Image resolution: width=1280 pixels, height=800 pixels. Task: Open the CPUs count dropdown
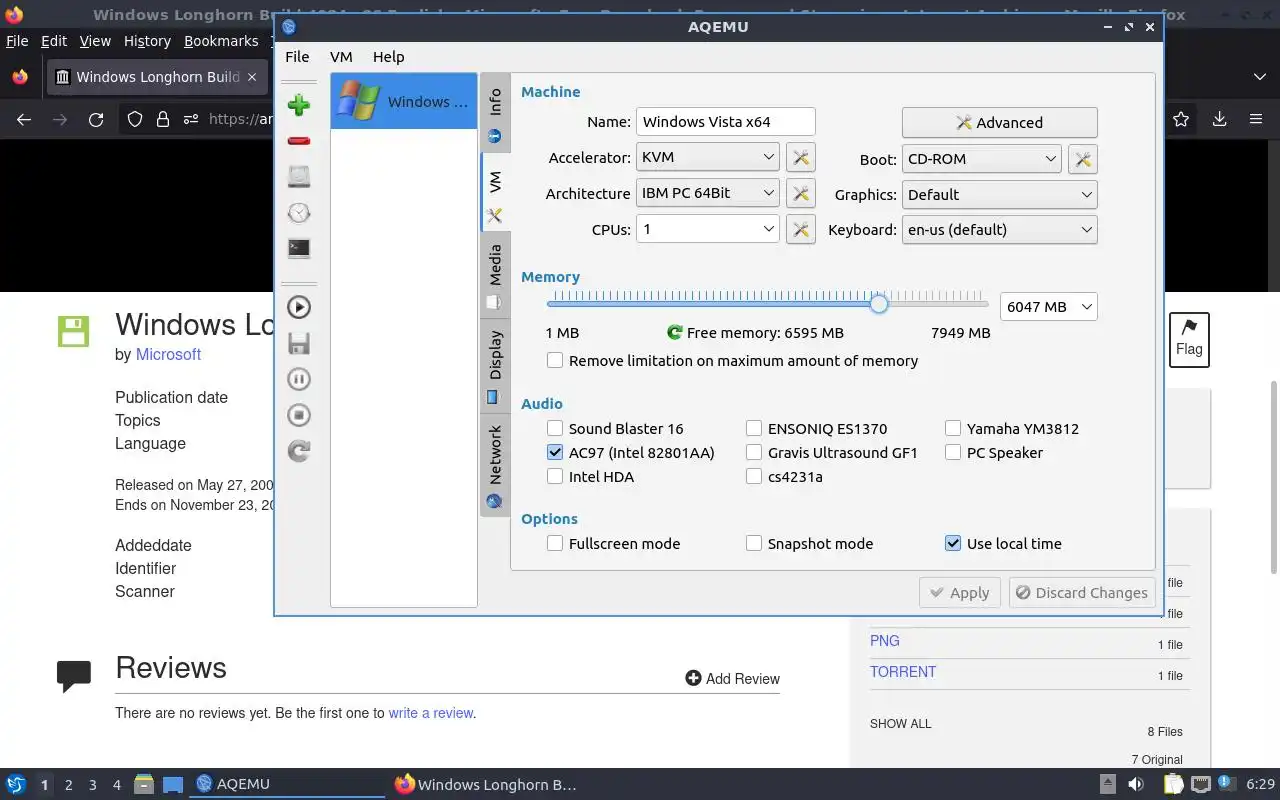(707, 229)
